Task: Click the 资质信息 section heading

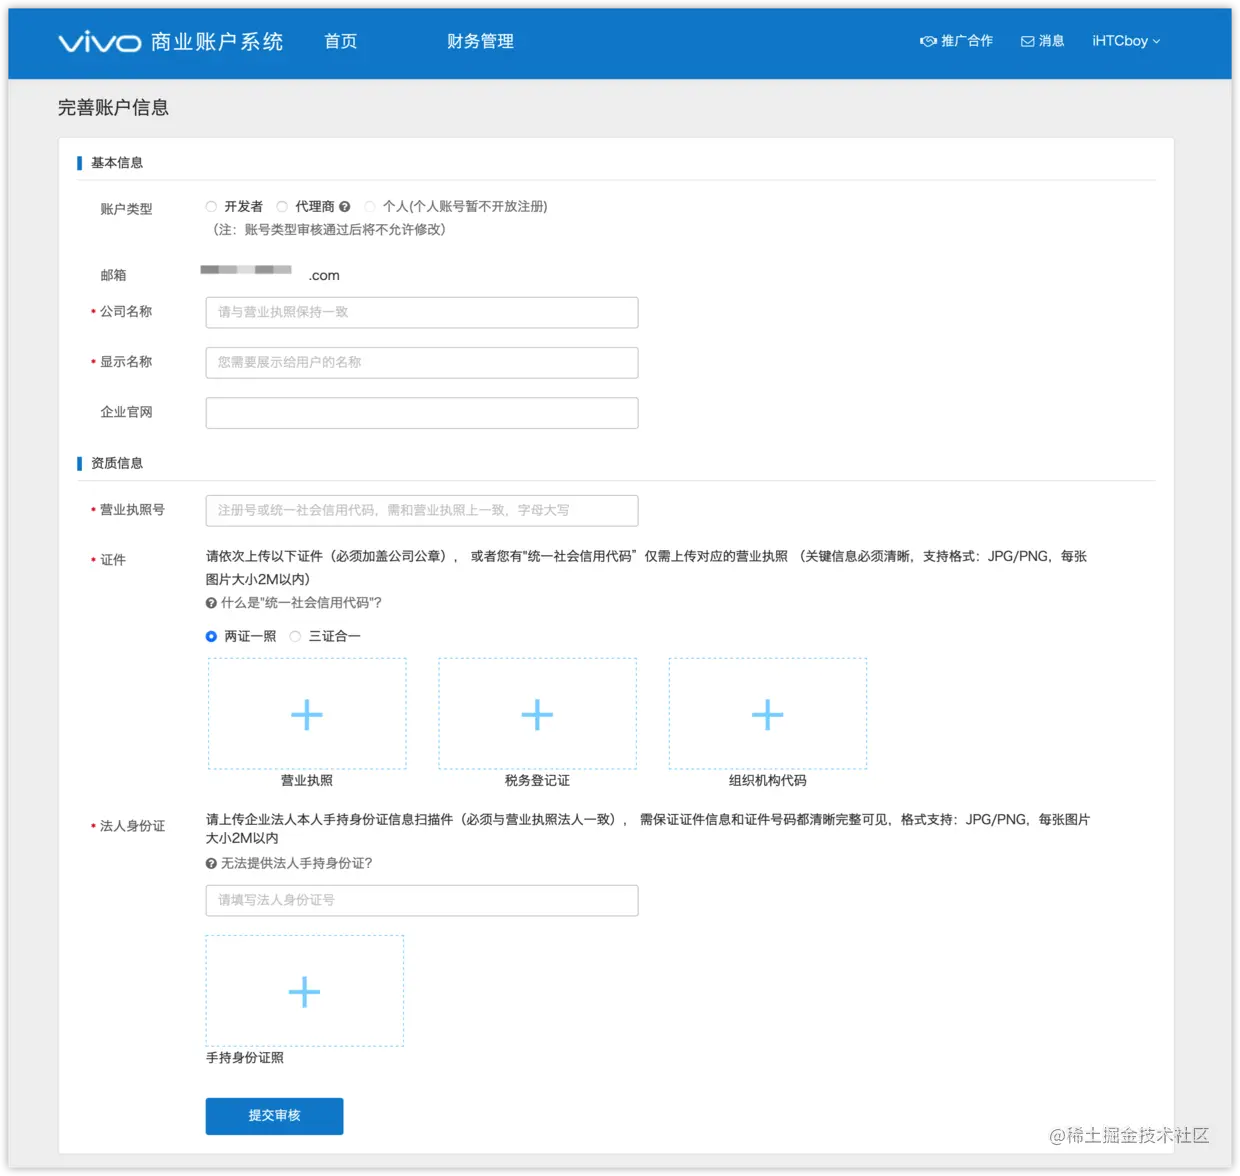Action: [x=117, y=463]
